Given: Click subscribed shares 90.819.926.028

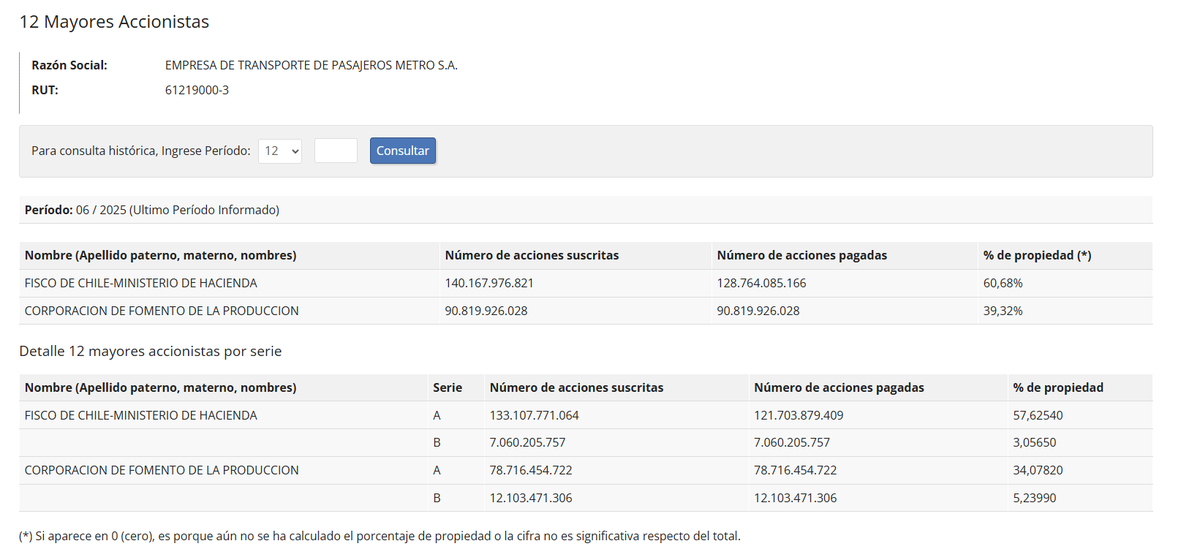Looking at the screenshot, I should tap(486, 311).
